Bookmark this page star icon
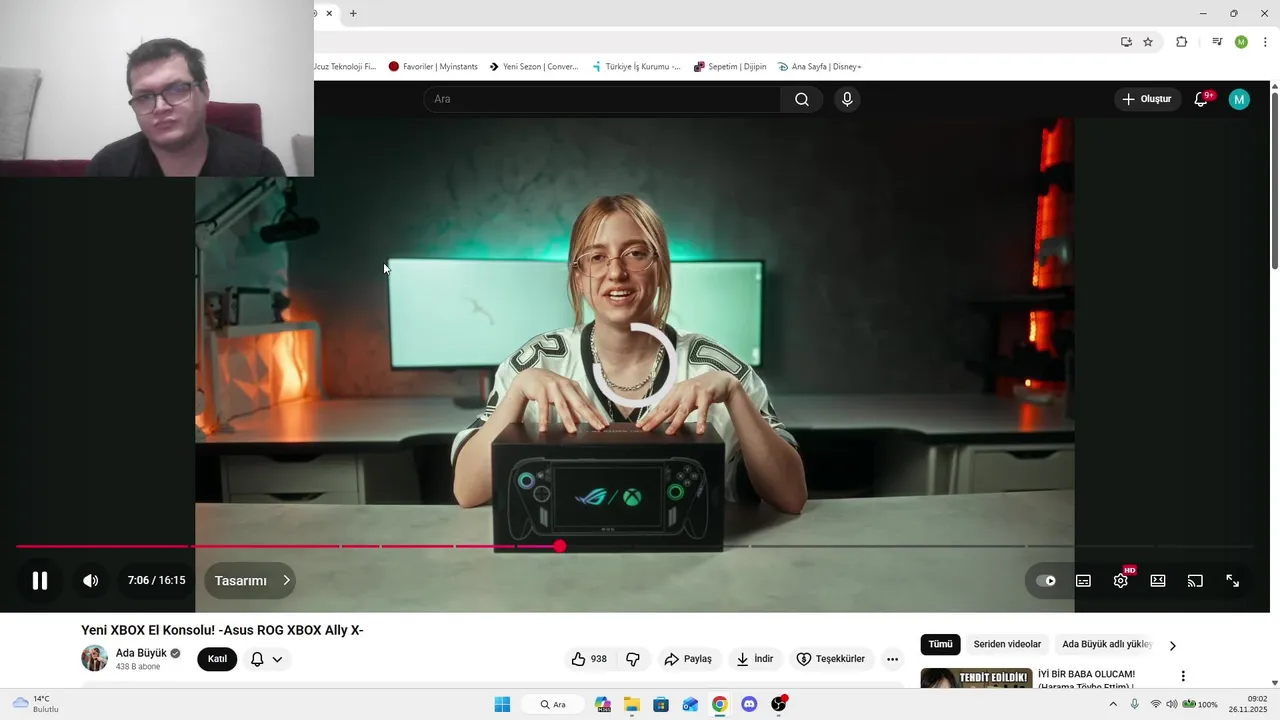This screenshot has height=720, width=1280. click(x=1148, y=42)
